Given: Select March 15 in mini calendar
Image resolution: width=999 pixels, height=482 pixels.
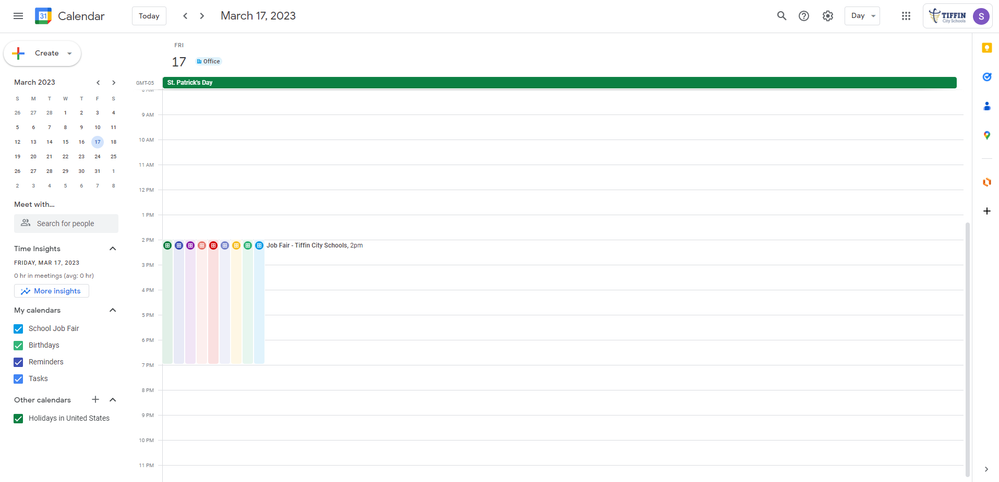Looking at the screenshot, I should click(65, 142).
